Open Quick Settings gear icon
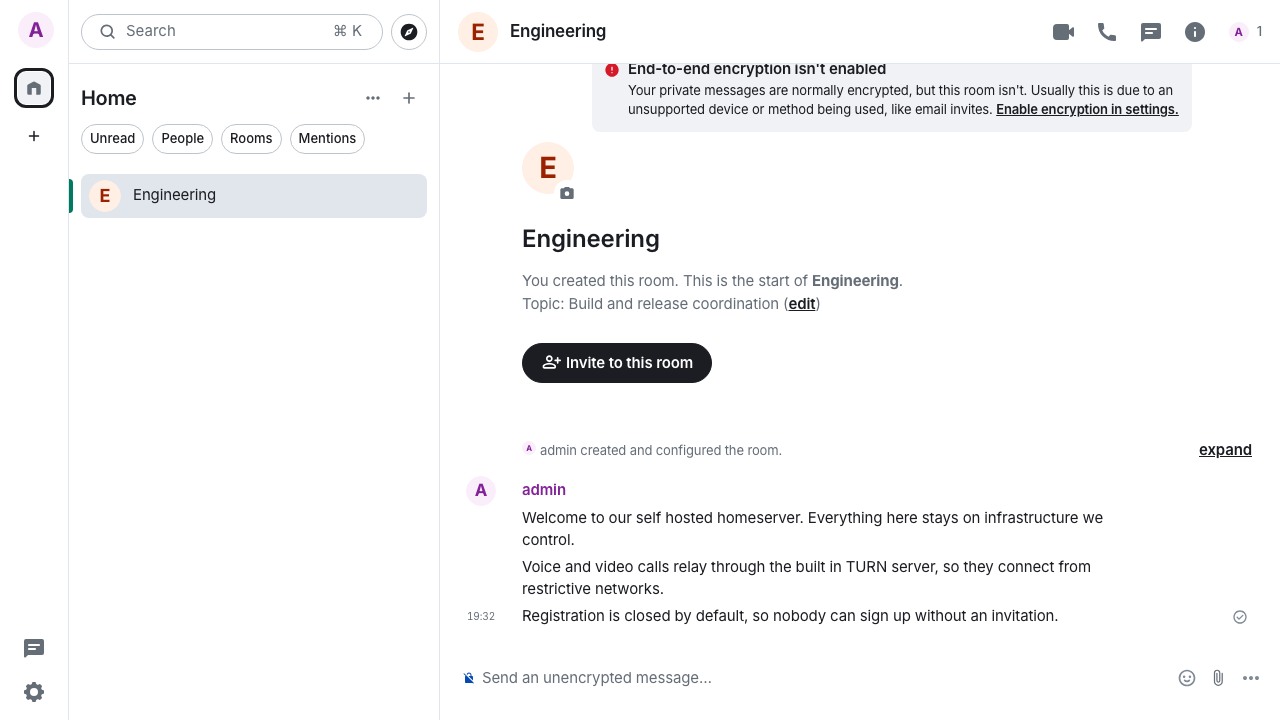 pos(34,692)
